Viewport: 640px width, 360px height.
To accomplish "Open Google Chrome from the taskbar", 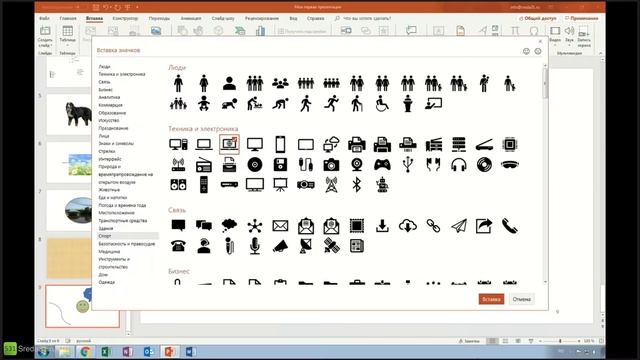I will coord(85,351).
